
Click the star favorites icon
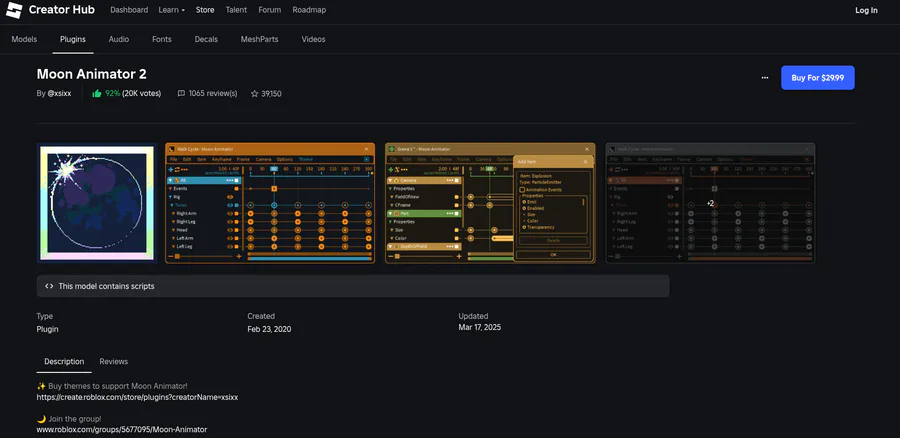coord(254,93)
